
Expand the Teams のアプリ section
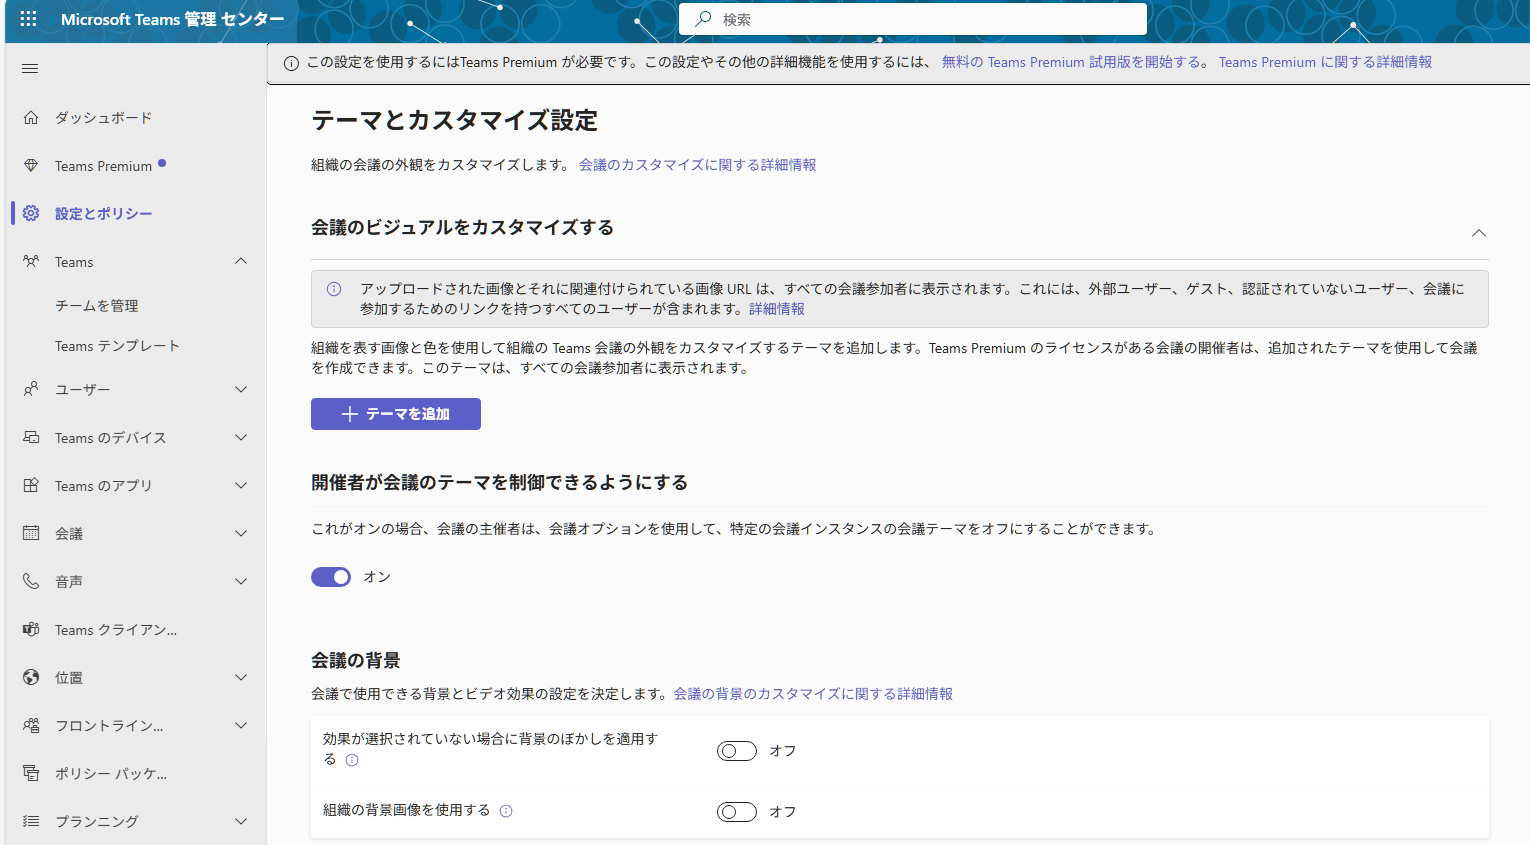[x=241, y=486]
